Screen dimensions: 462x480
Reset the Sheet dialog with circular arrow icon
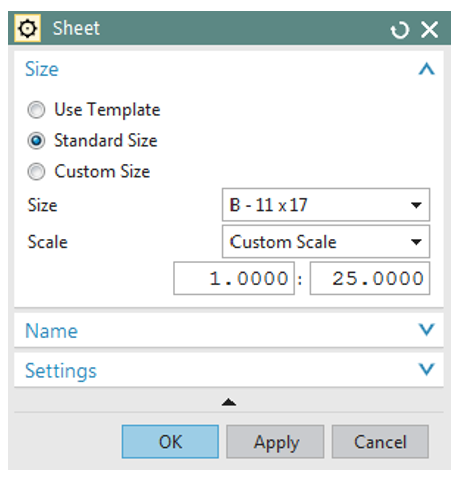coord(400,30)
